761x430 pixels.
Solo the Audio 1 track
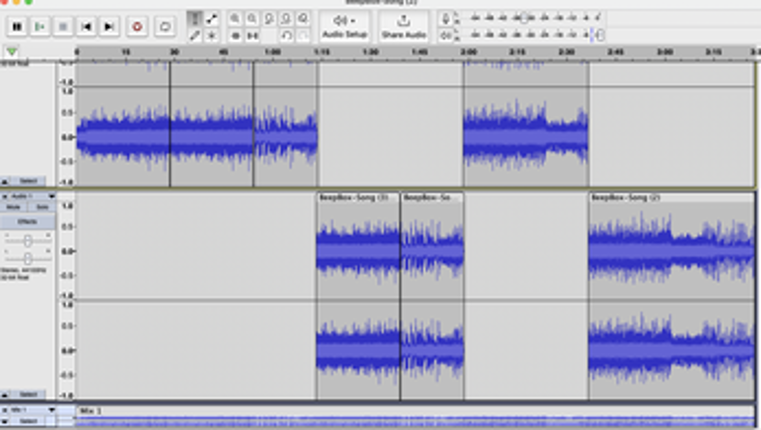click(42, 207)
